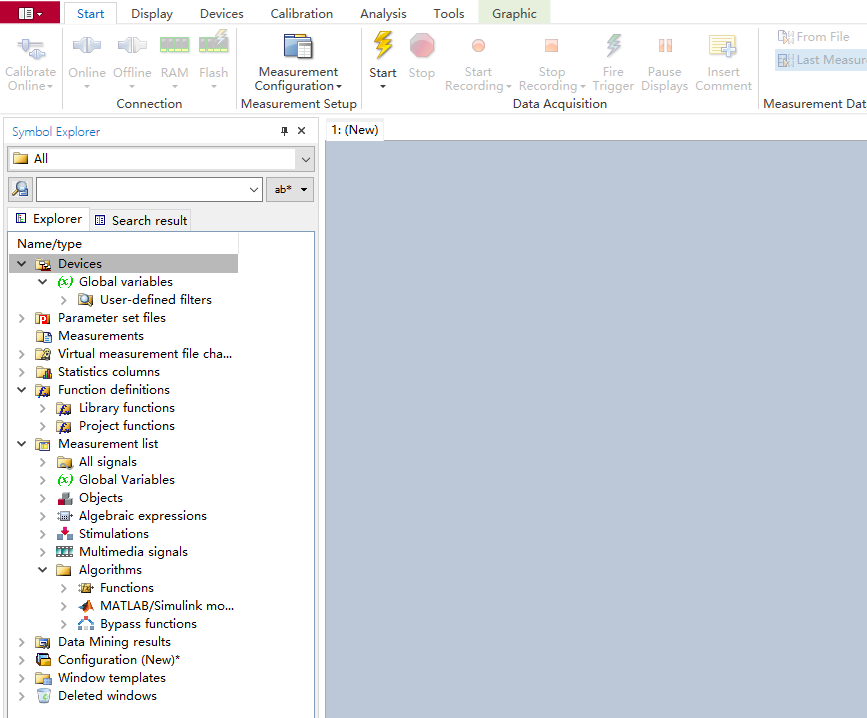Click the RAM memory icon
The height and width of the screenshot is (718, 867).
(175, 45)
